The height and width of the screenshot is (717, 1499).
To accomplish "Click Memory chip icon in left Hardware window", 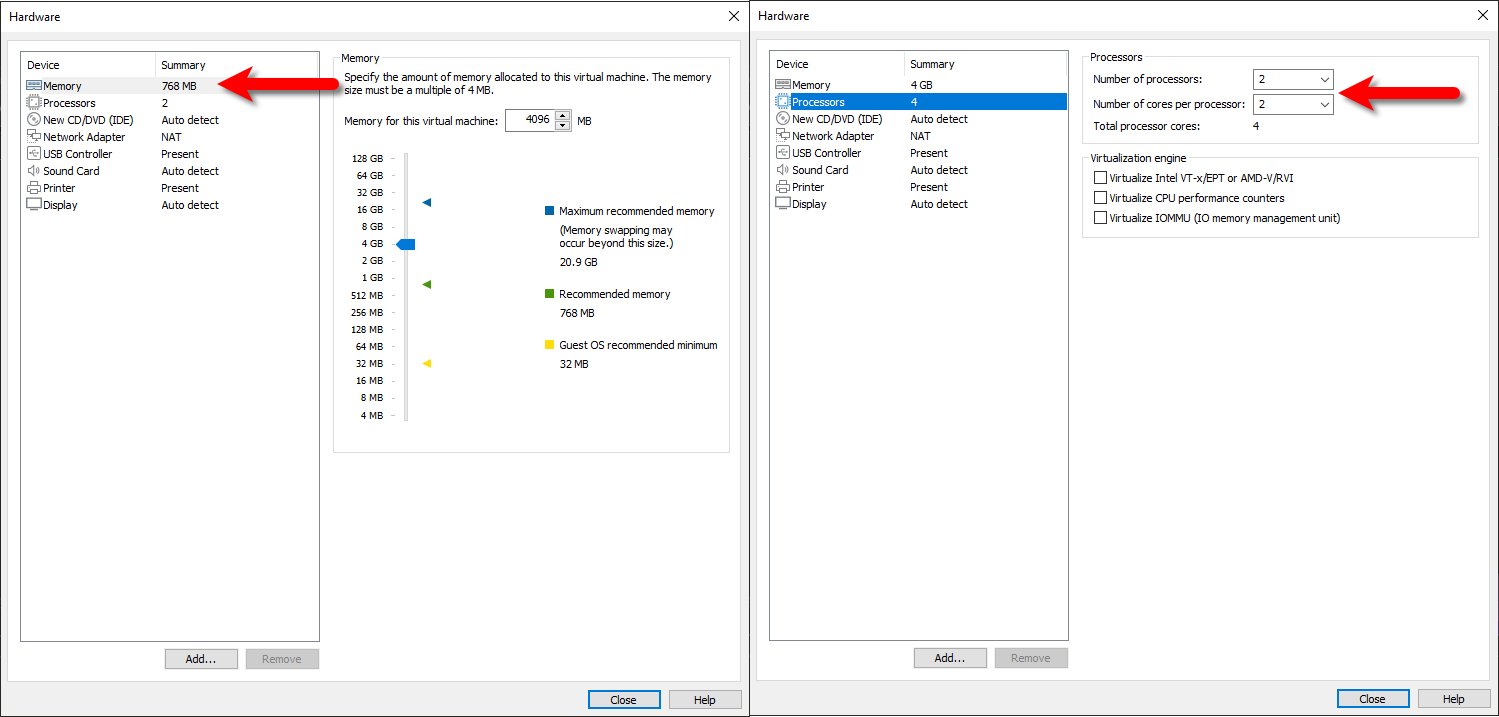I will click(x=34, y=86).
